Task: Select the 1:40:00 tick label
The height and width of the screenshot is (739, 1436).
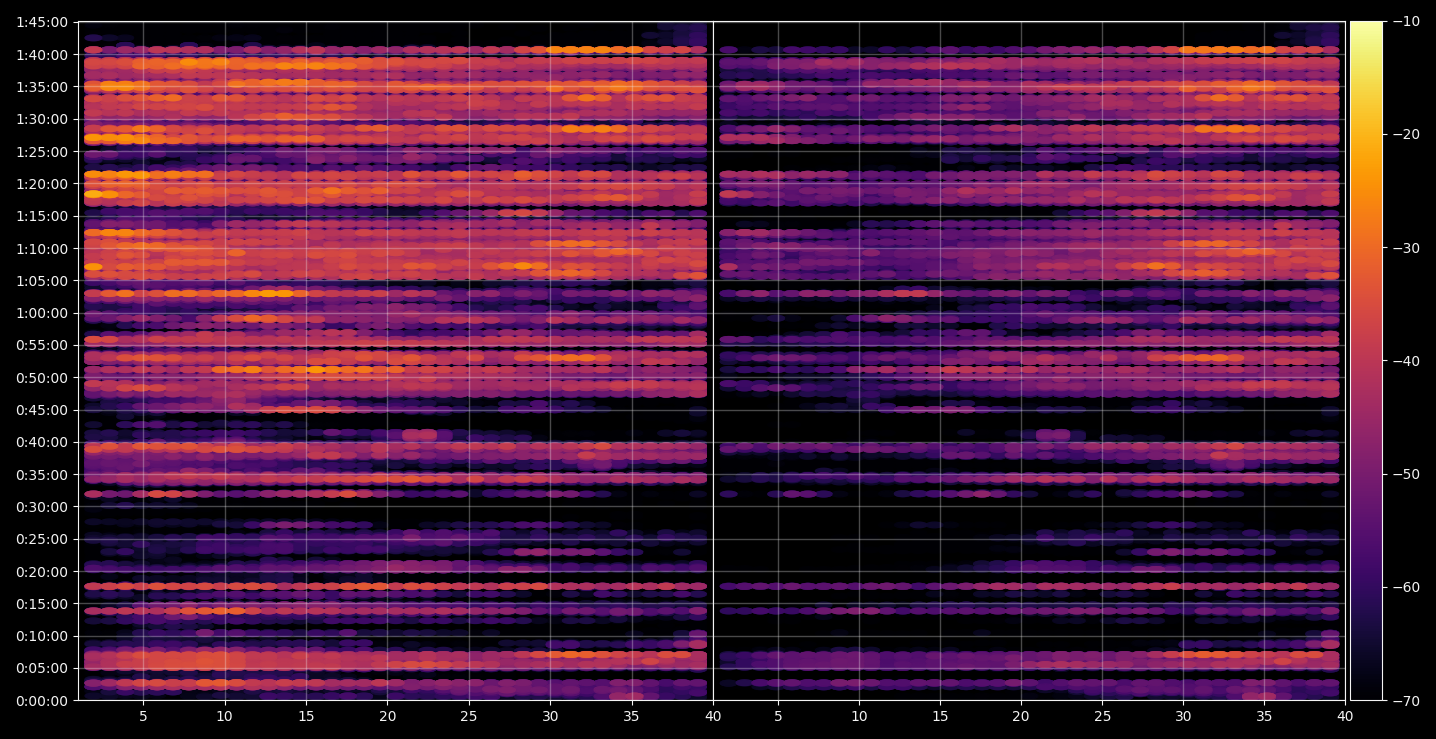Action: (42, 54)
